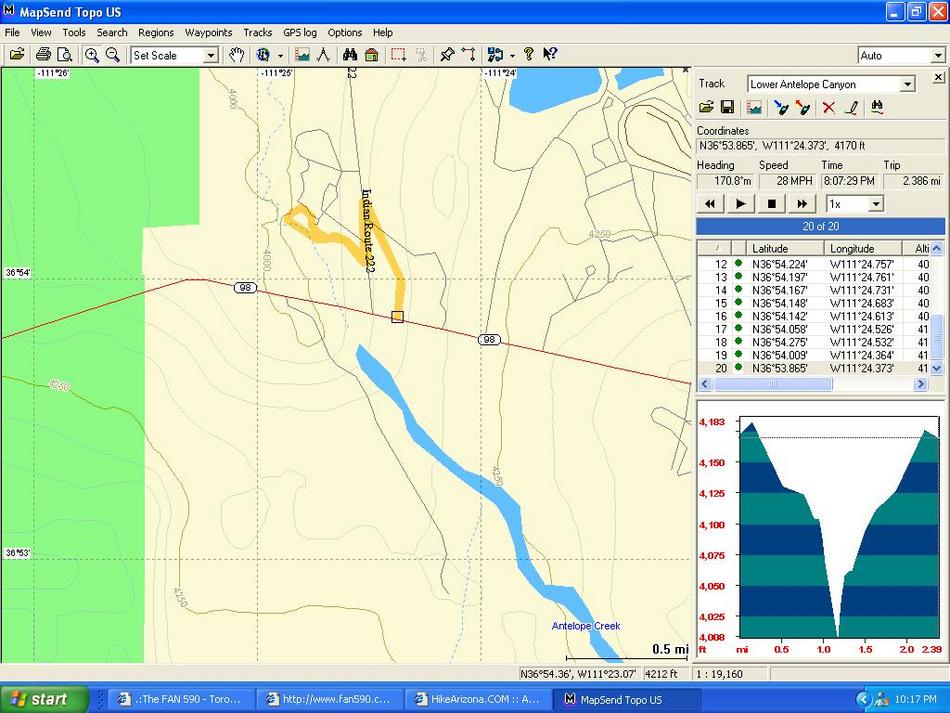Delete track with the red X icon
This screenshot has width=950, height=713.
[x=828, y=107]
